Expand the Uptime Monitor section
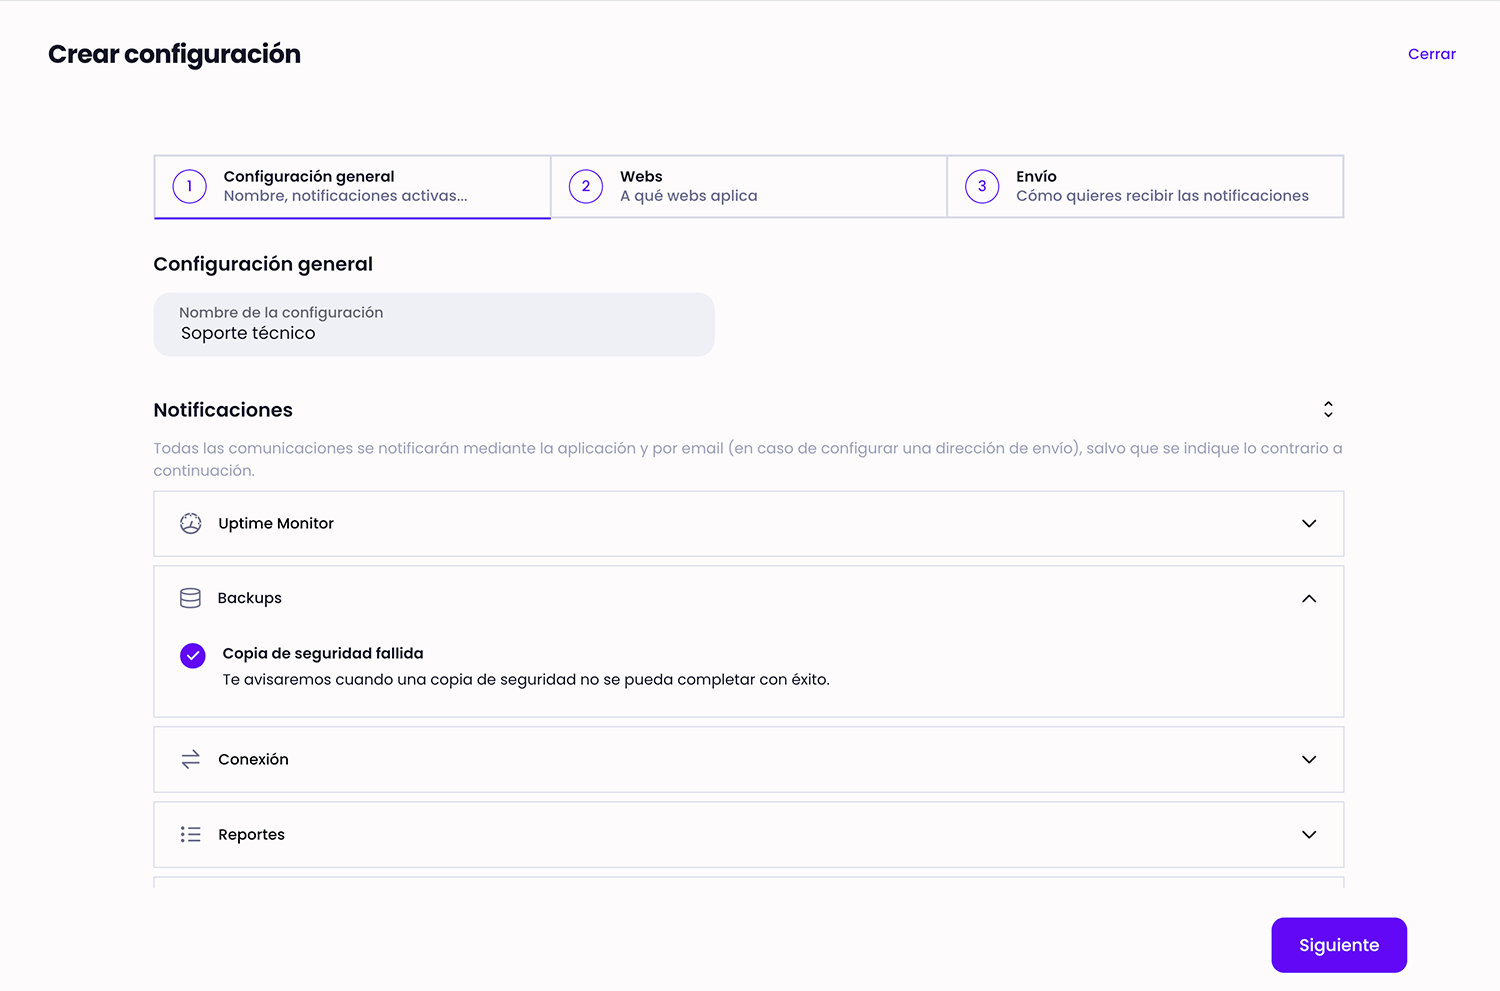The image size is (1500, 991). (x=1308, y=523)
